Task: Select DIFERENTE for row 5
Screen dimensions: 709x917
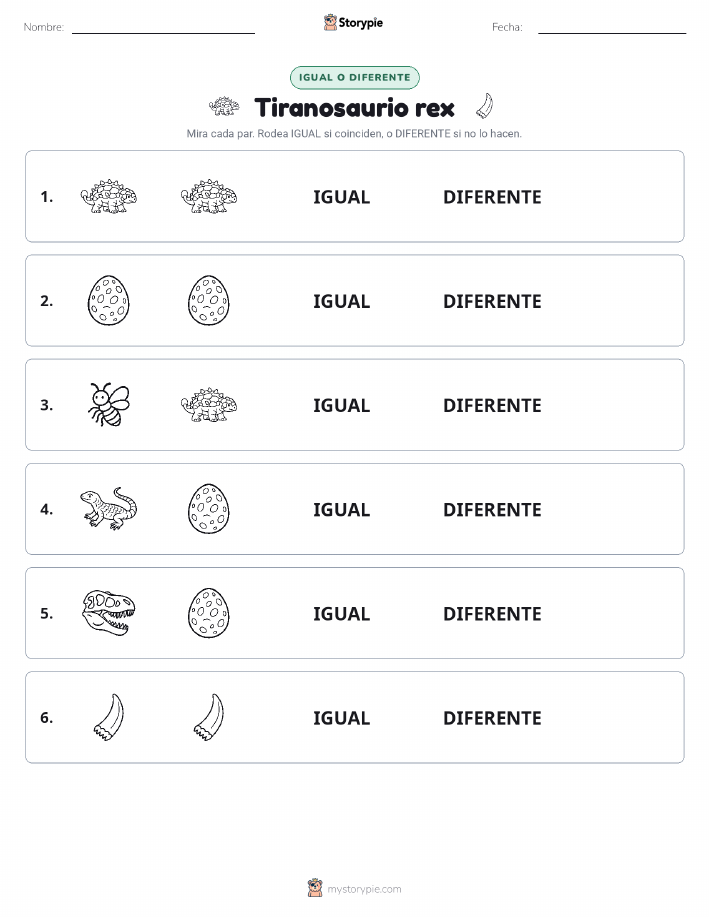Action: 492,613
